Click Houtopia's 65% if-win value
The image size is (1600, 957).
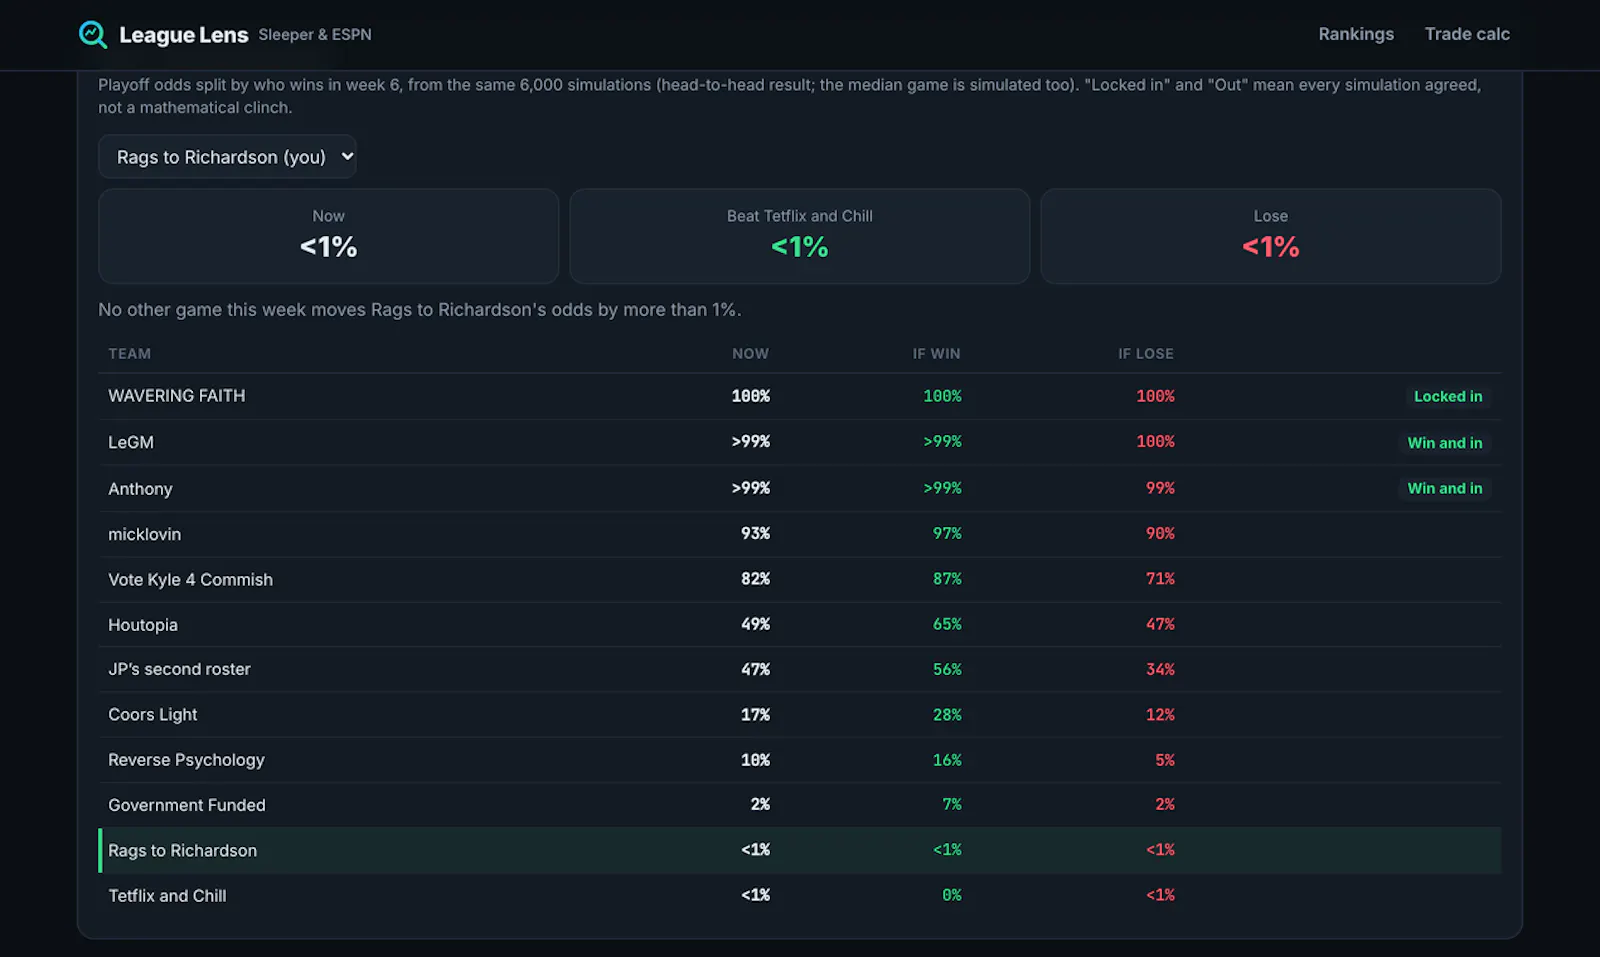(947, 624)
